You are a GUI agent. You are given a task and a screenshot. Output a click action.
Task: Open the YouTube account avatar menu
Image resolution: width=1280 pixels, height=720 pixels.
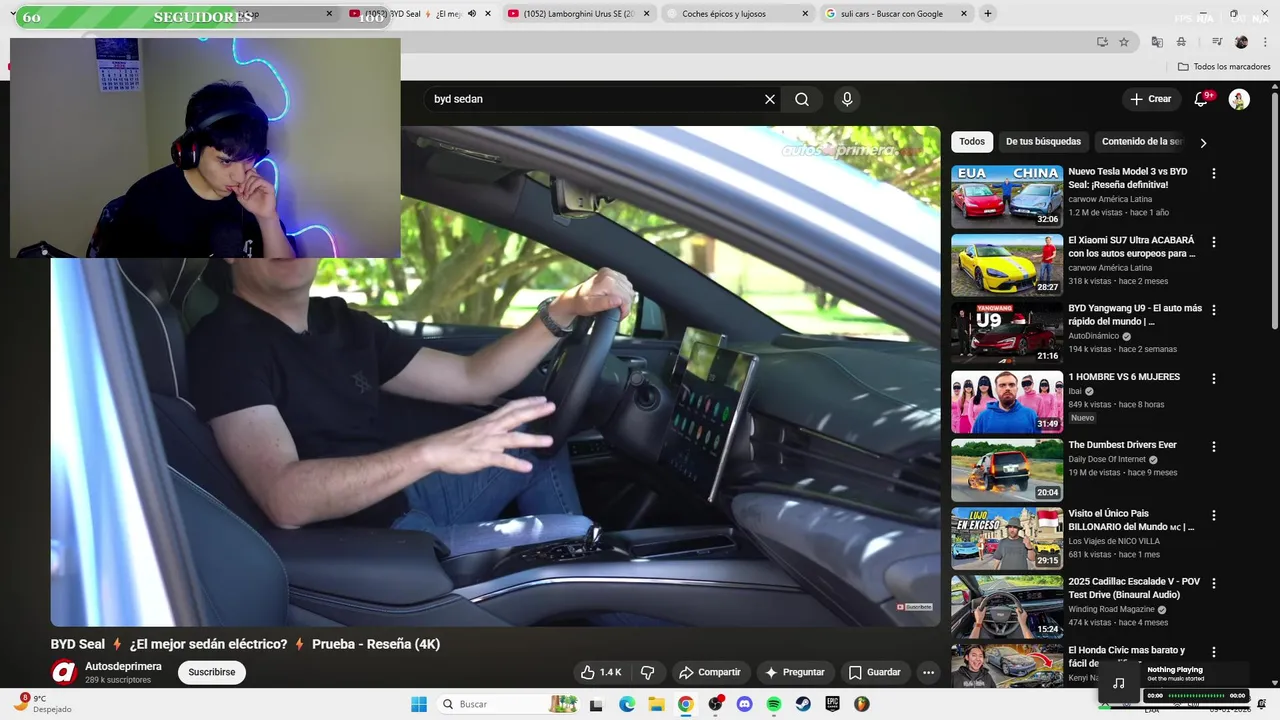point(1239,99)
